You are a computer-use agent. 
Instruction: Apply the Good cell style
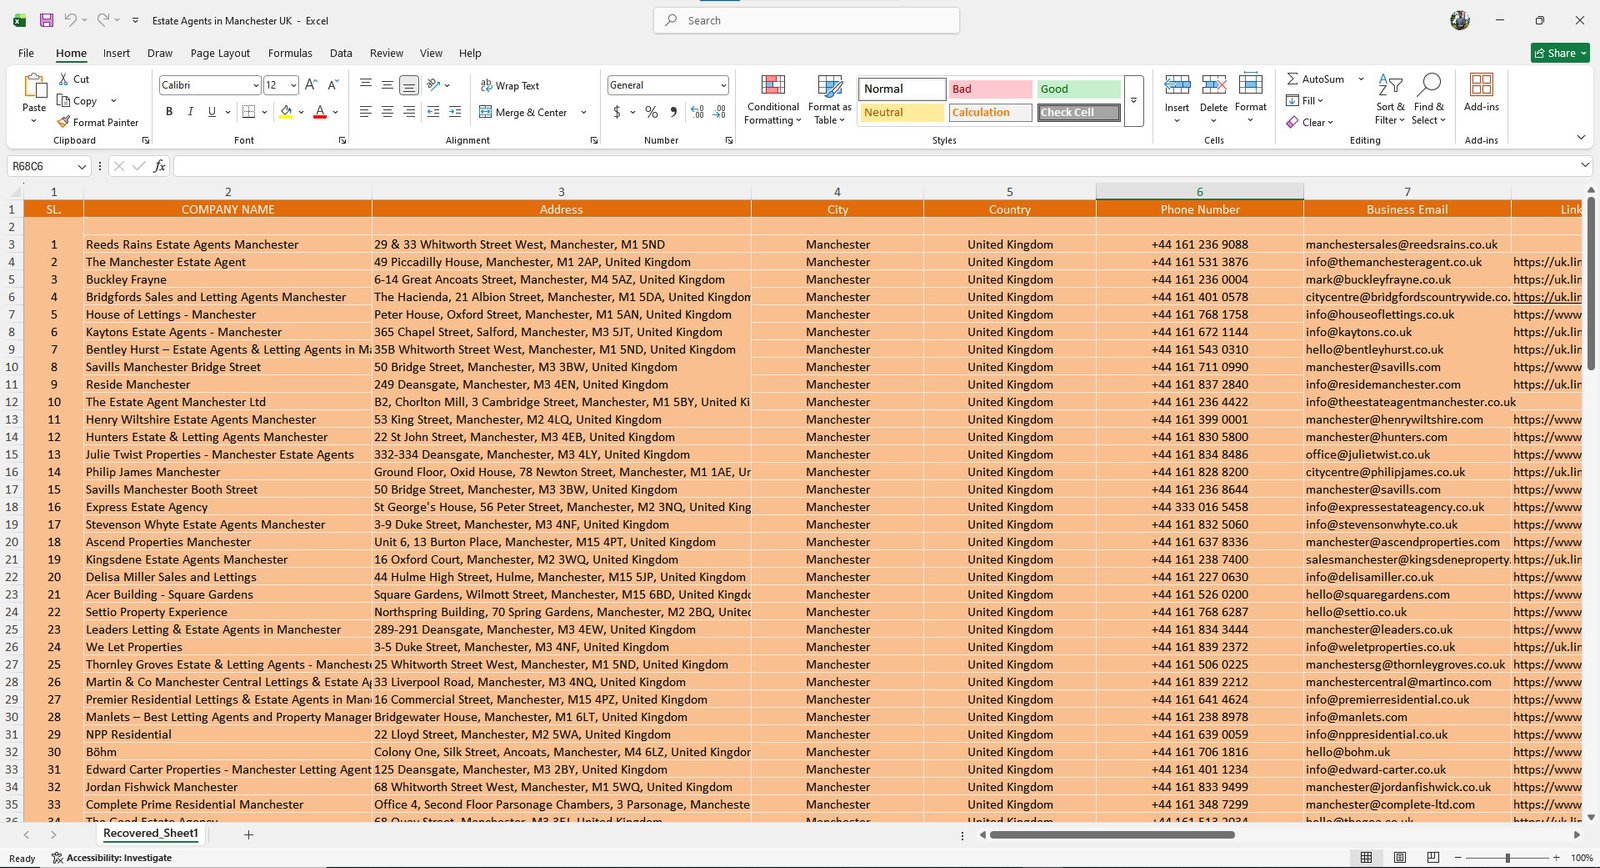[x=1078, y=89]
